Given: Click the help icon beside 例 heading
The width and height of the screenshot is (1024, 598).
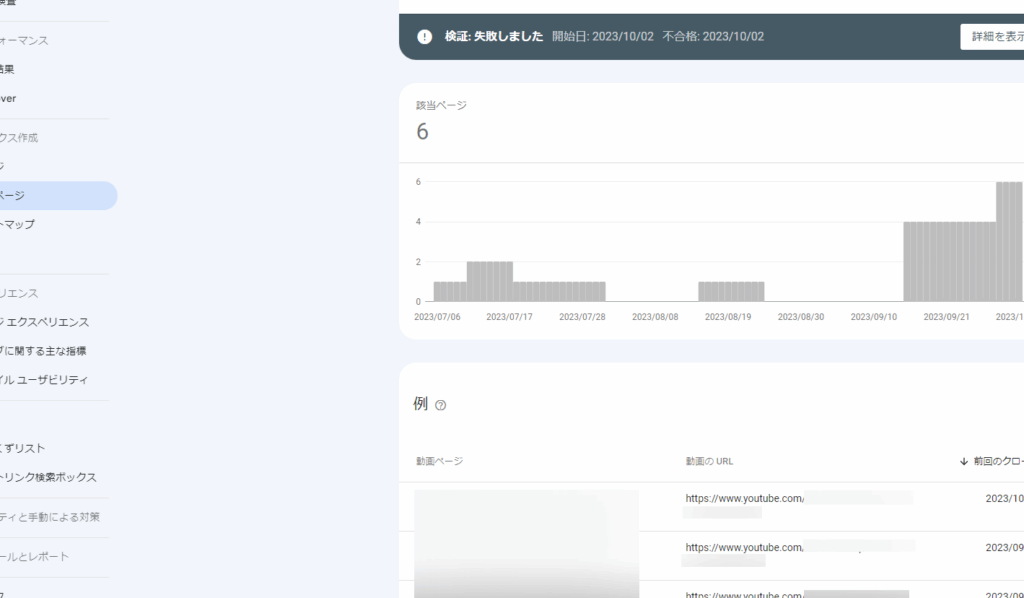Looking at the screenshot, I should pyautogui.click(x=440, y=405).
